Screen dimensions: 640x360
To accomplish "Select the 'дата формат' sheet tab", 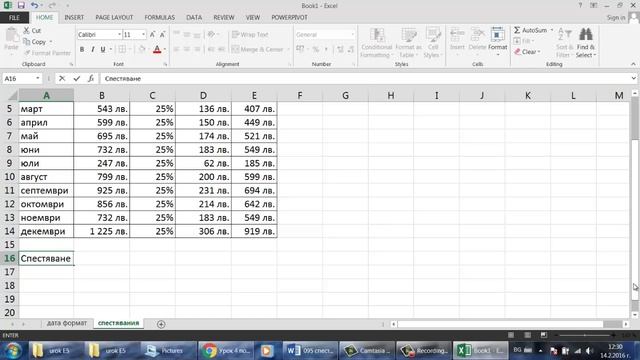I will [x=67, y=323].
